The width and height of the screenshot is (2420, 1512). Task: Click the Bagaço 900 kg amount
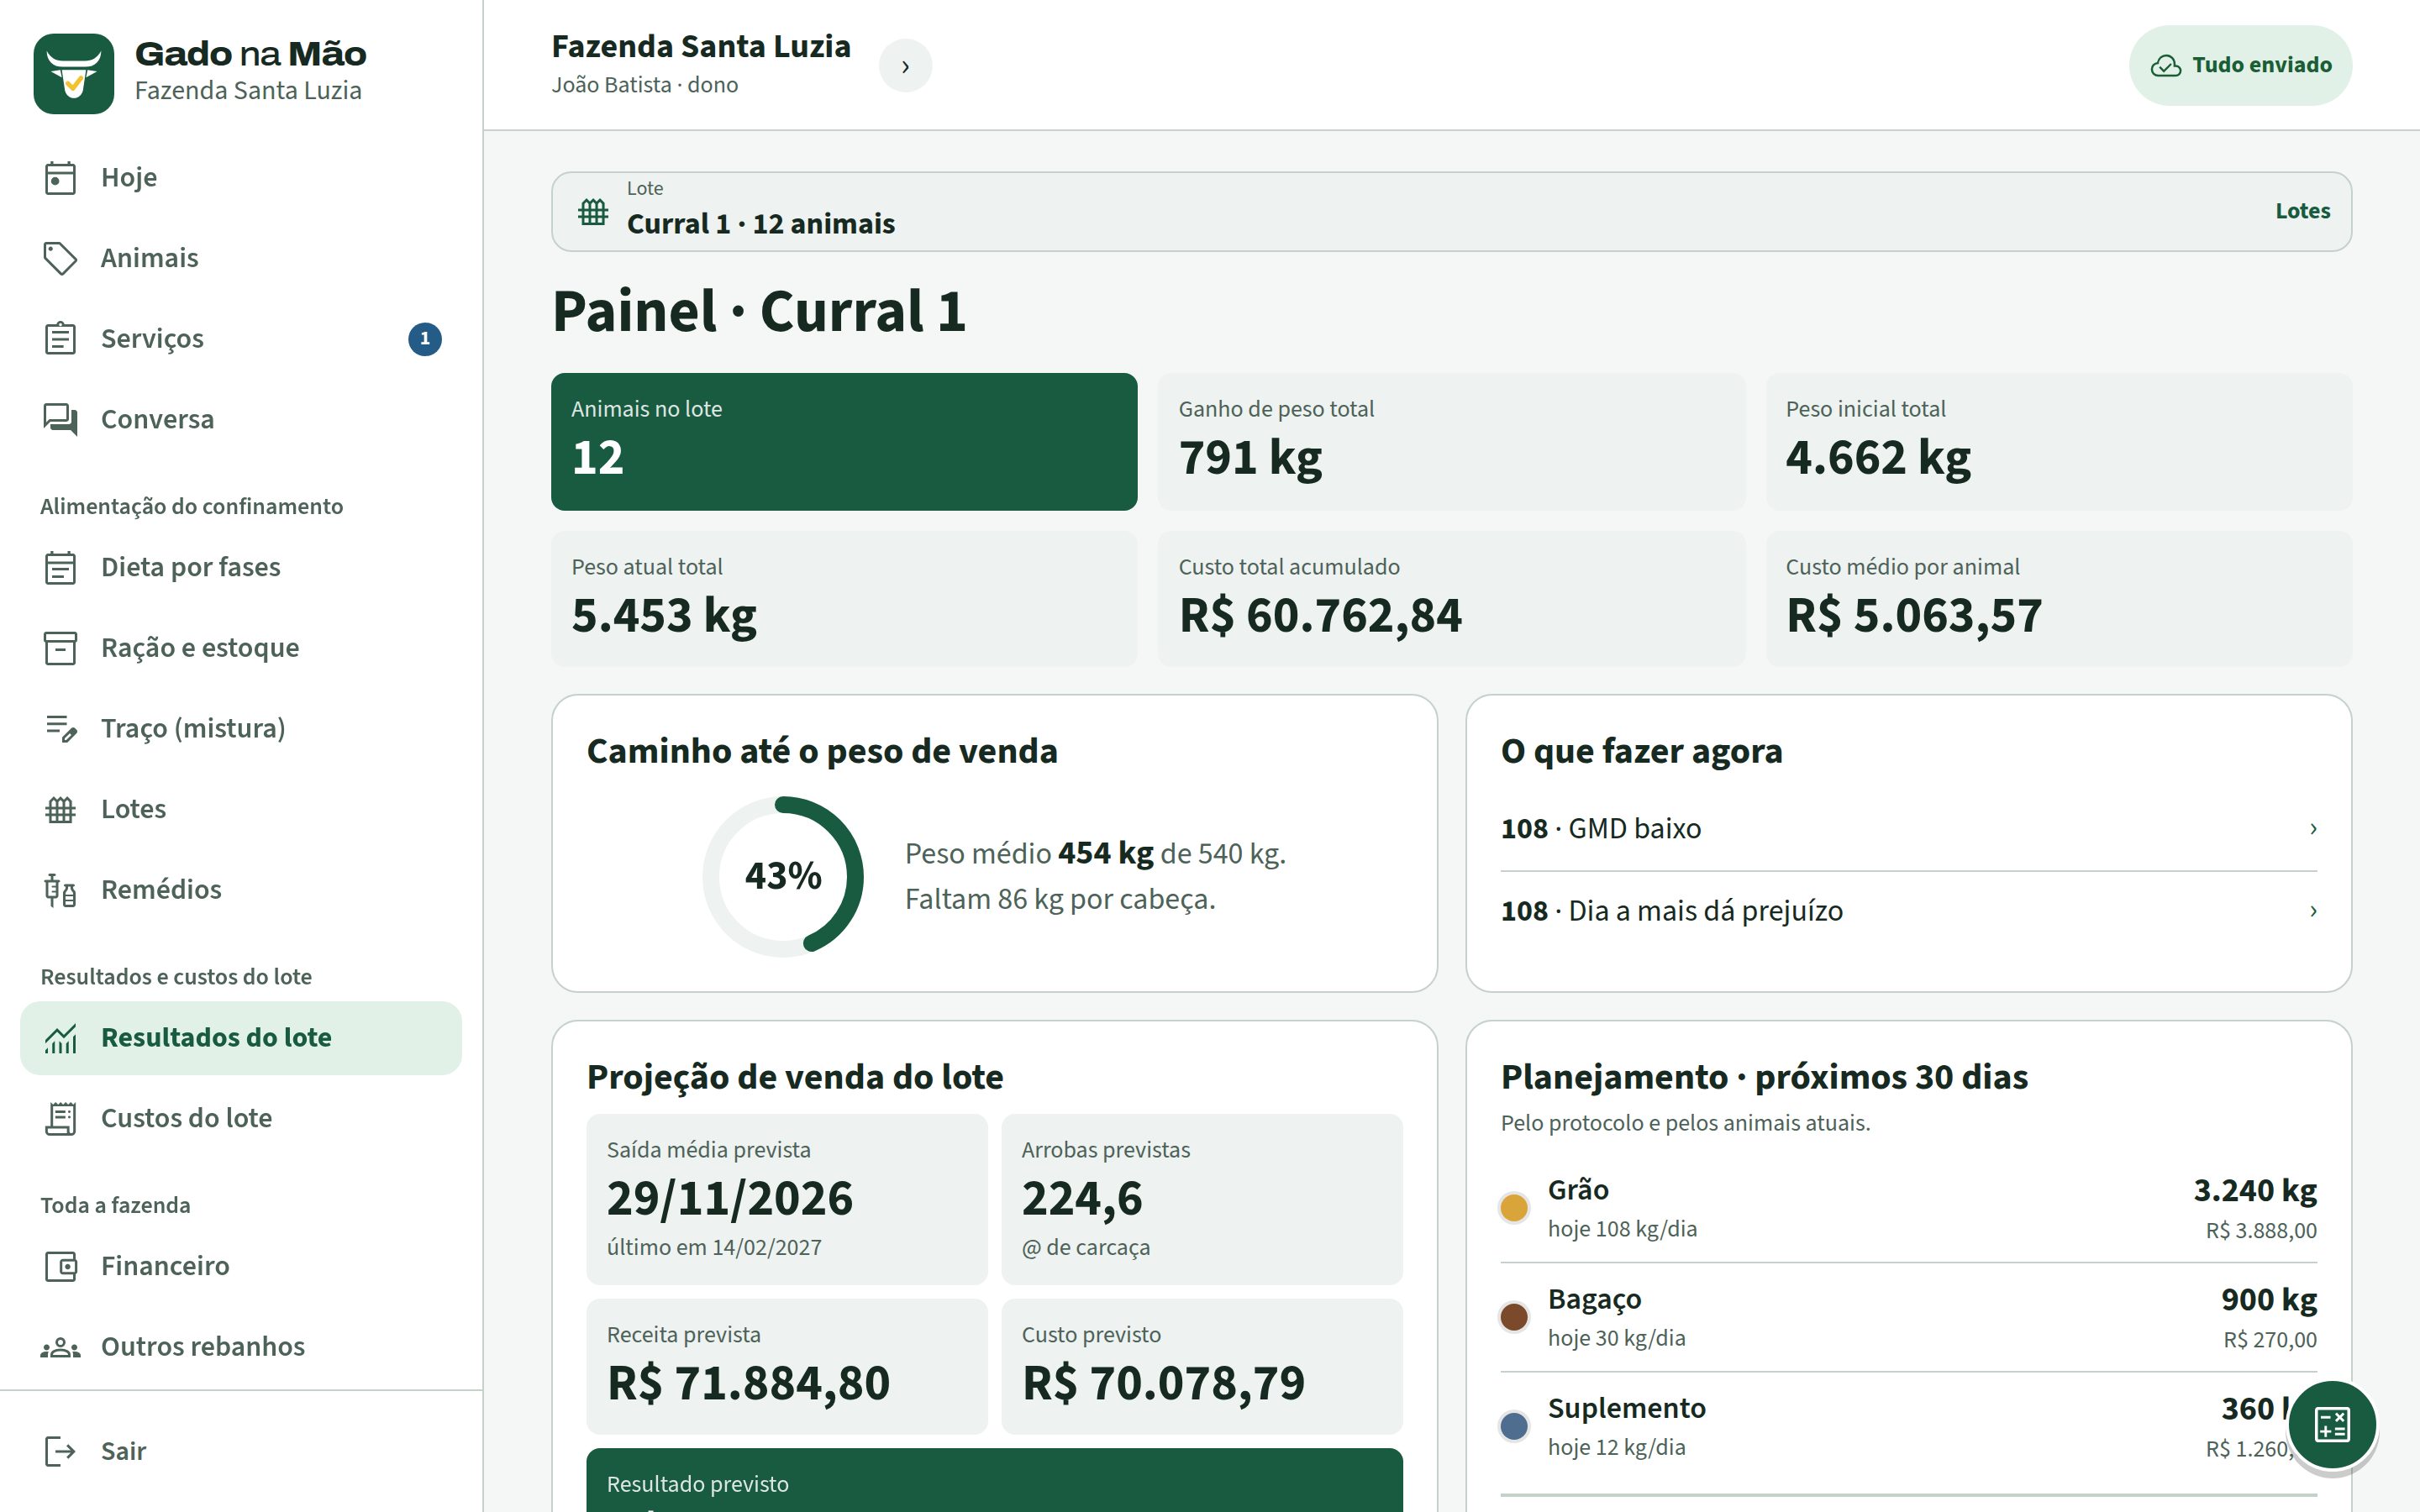coord(2268,1300)
